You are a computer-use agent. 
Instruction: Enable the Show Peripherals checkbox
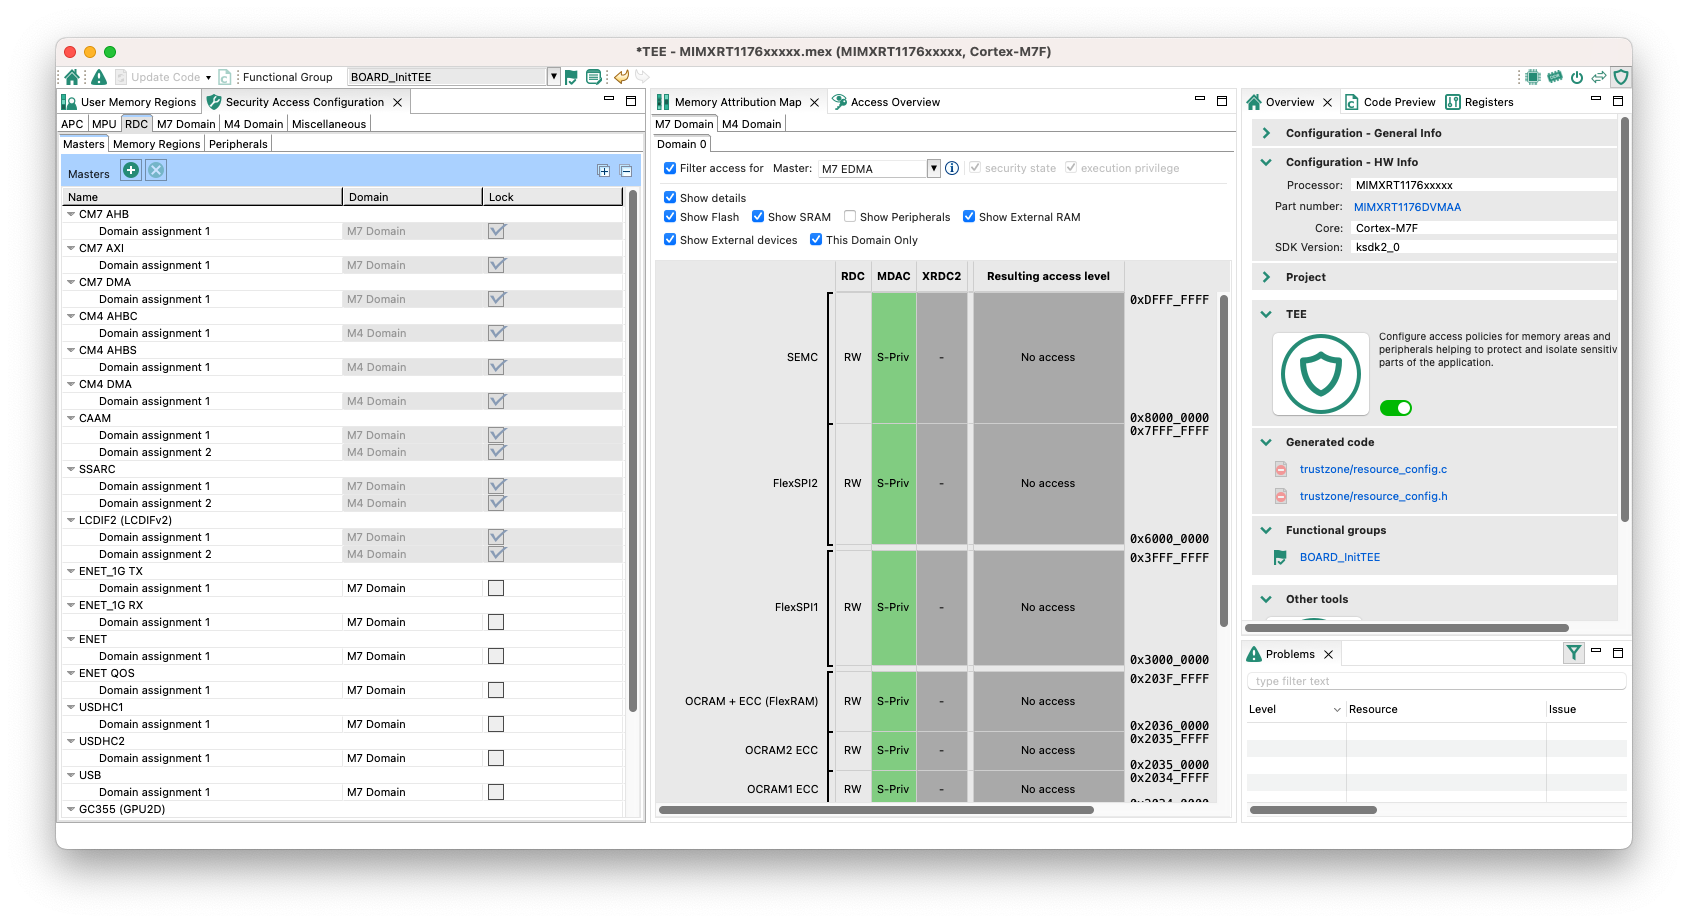[x=850, y=217]
